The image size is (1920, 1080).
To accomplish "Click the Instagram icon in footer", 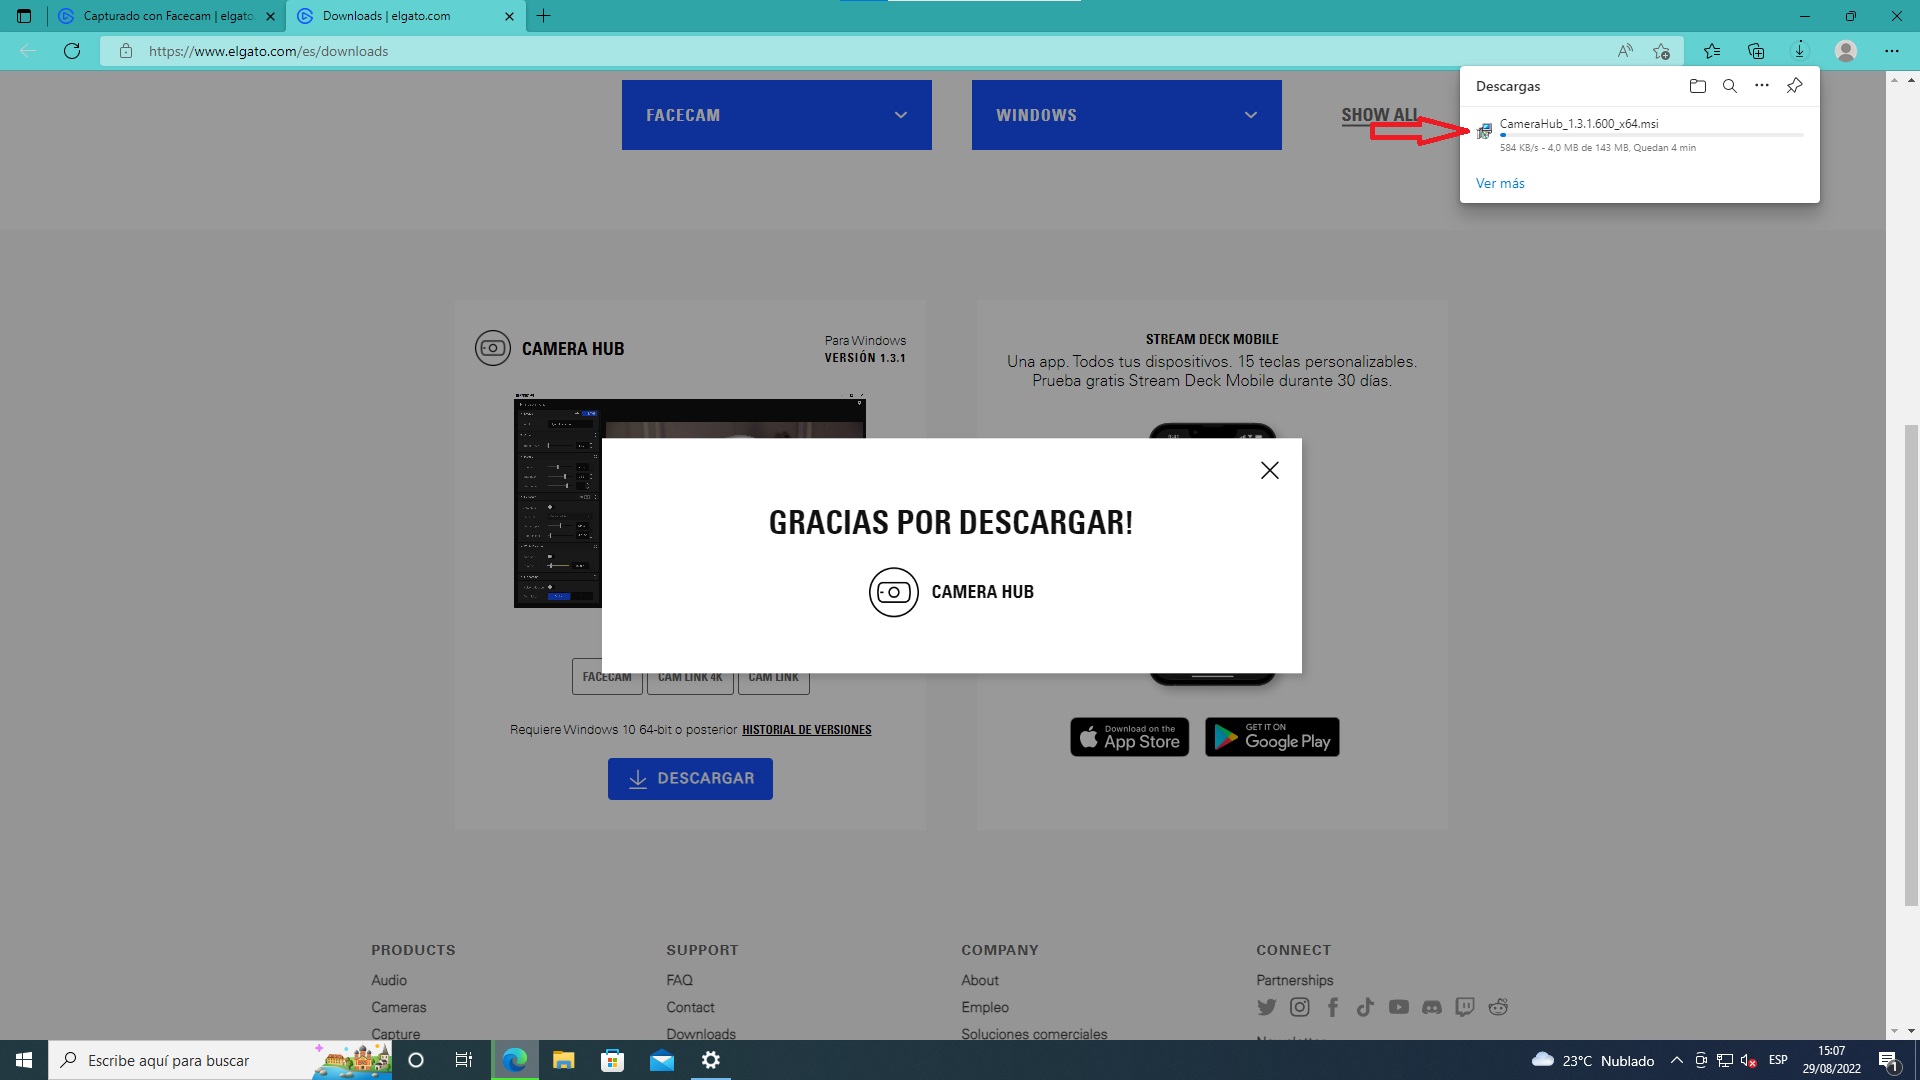I will click(x=1299, y=1007).
